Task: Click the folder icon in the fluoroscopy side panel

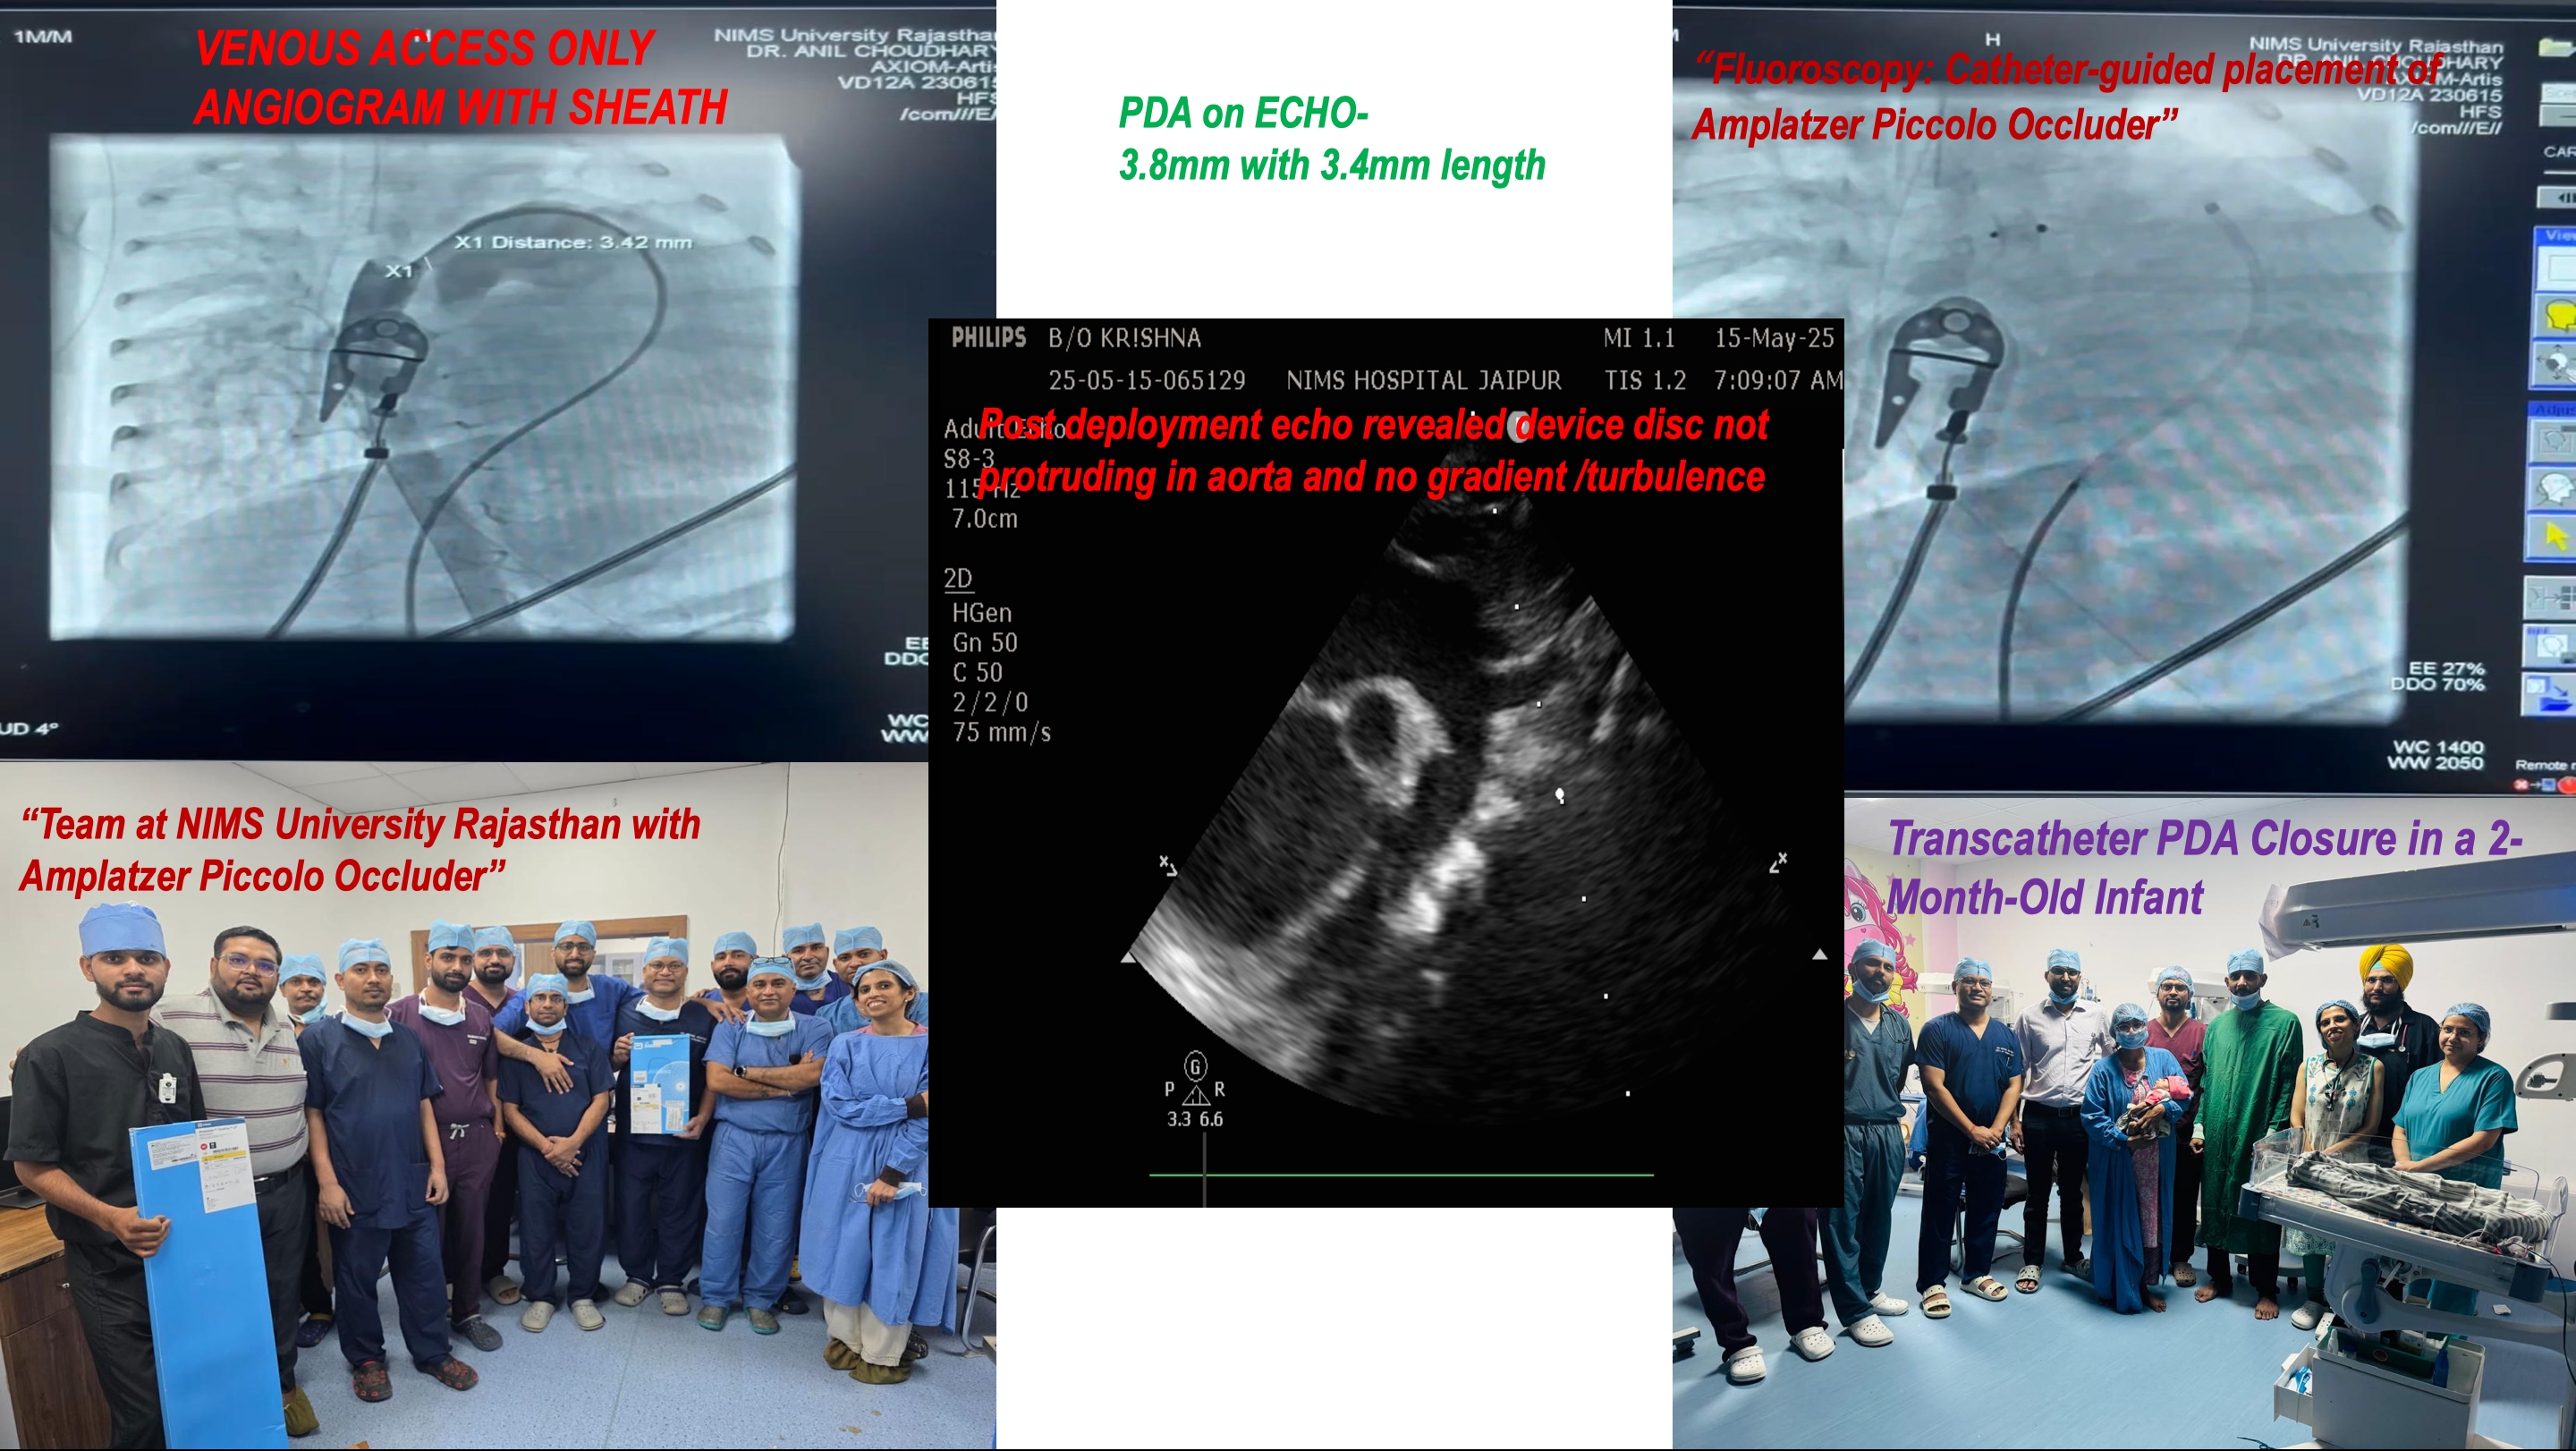Action: click(2557, 47)
